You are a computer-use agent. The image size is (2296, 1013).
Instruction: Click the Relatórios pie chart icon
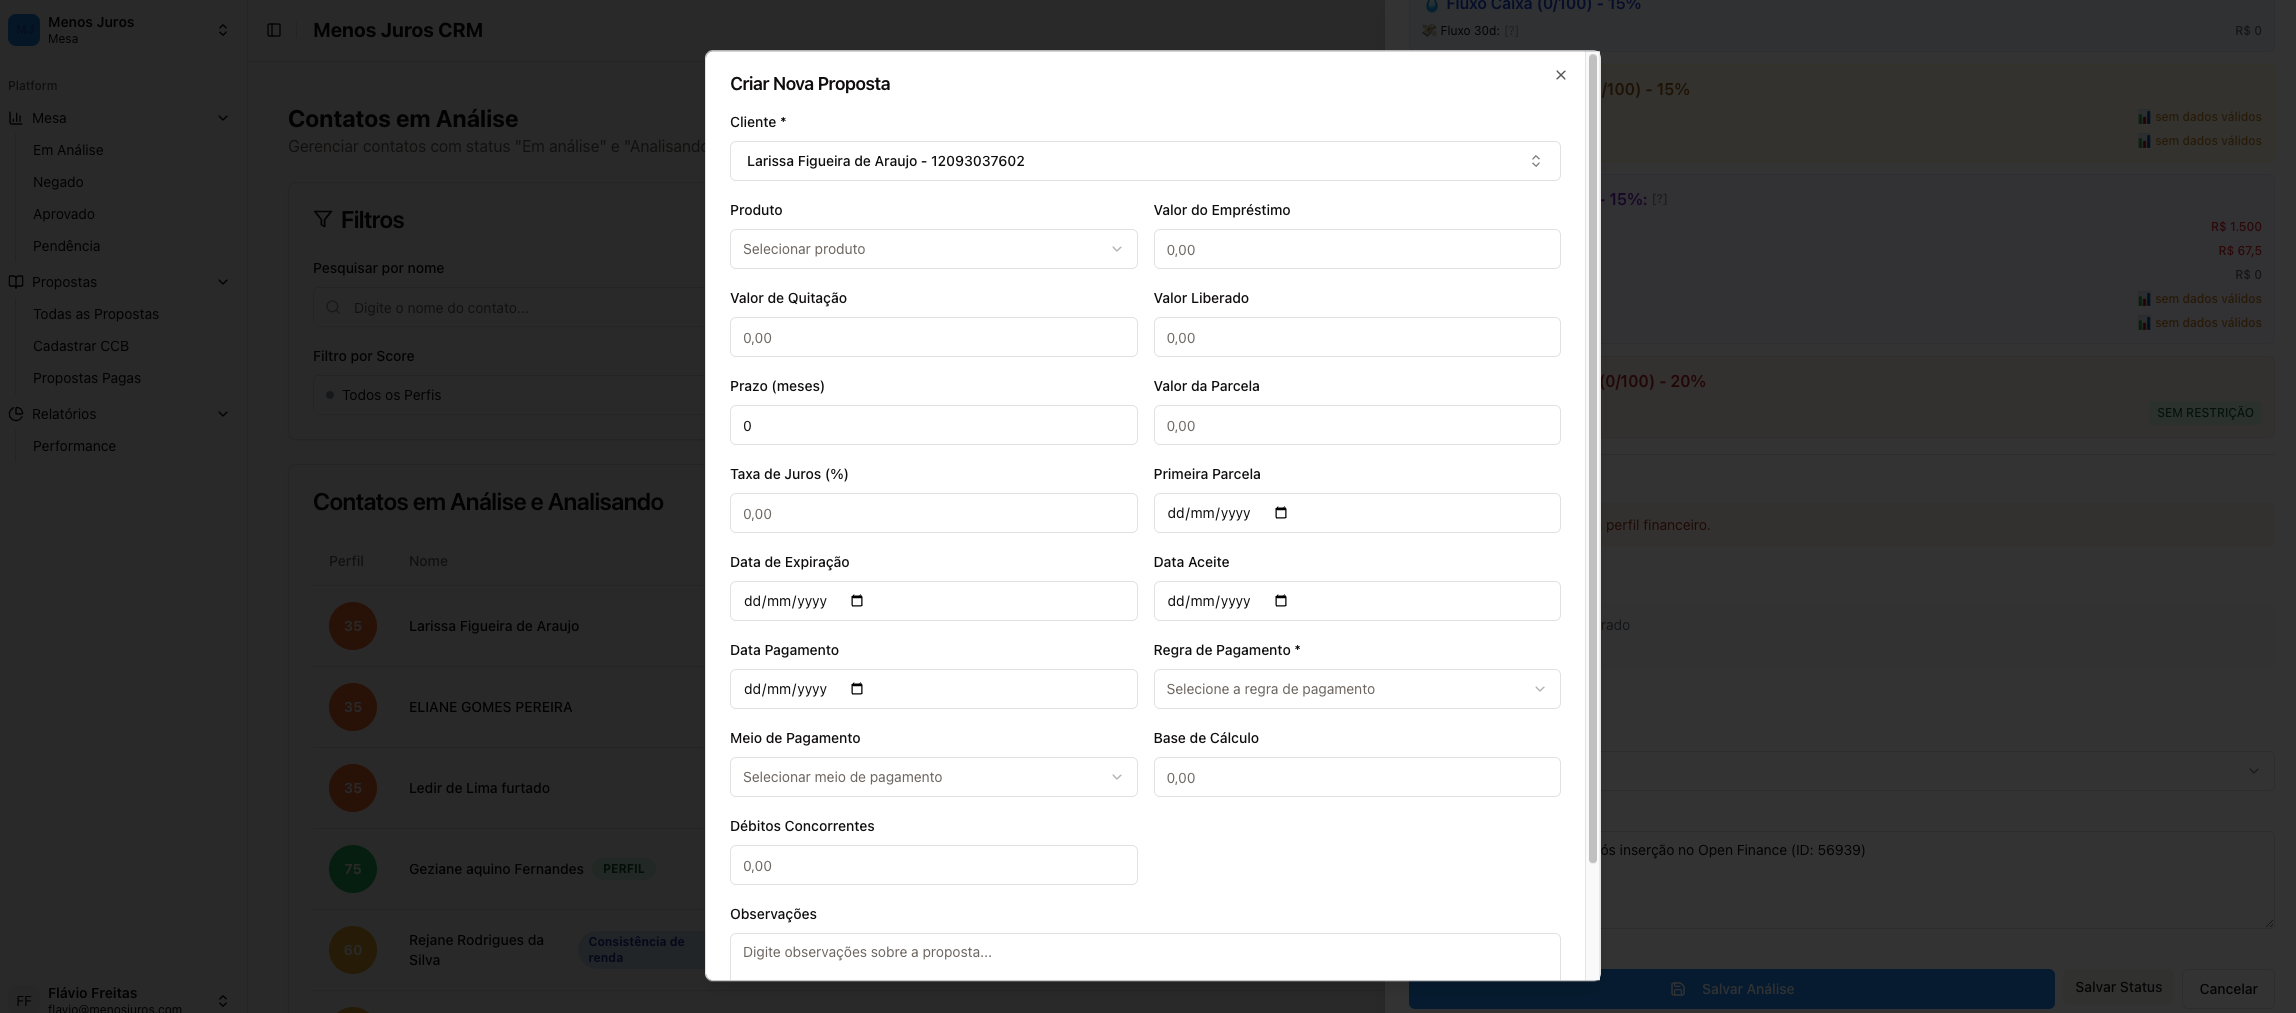click(16, 414)
